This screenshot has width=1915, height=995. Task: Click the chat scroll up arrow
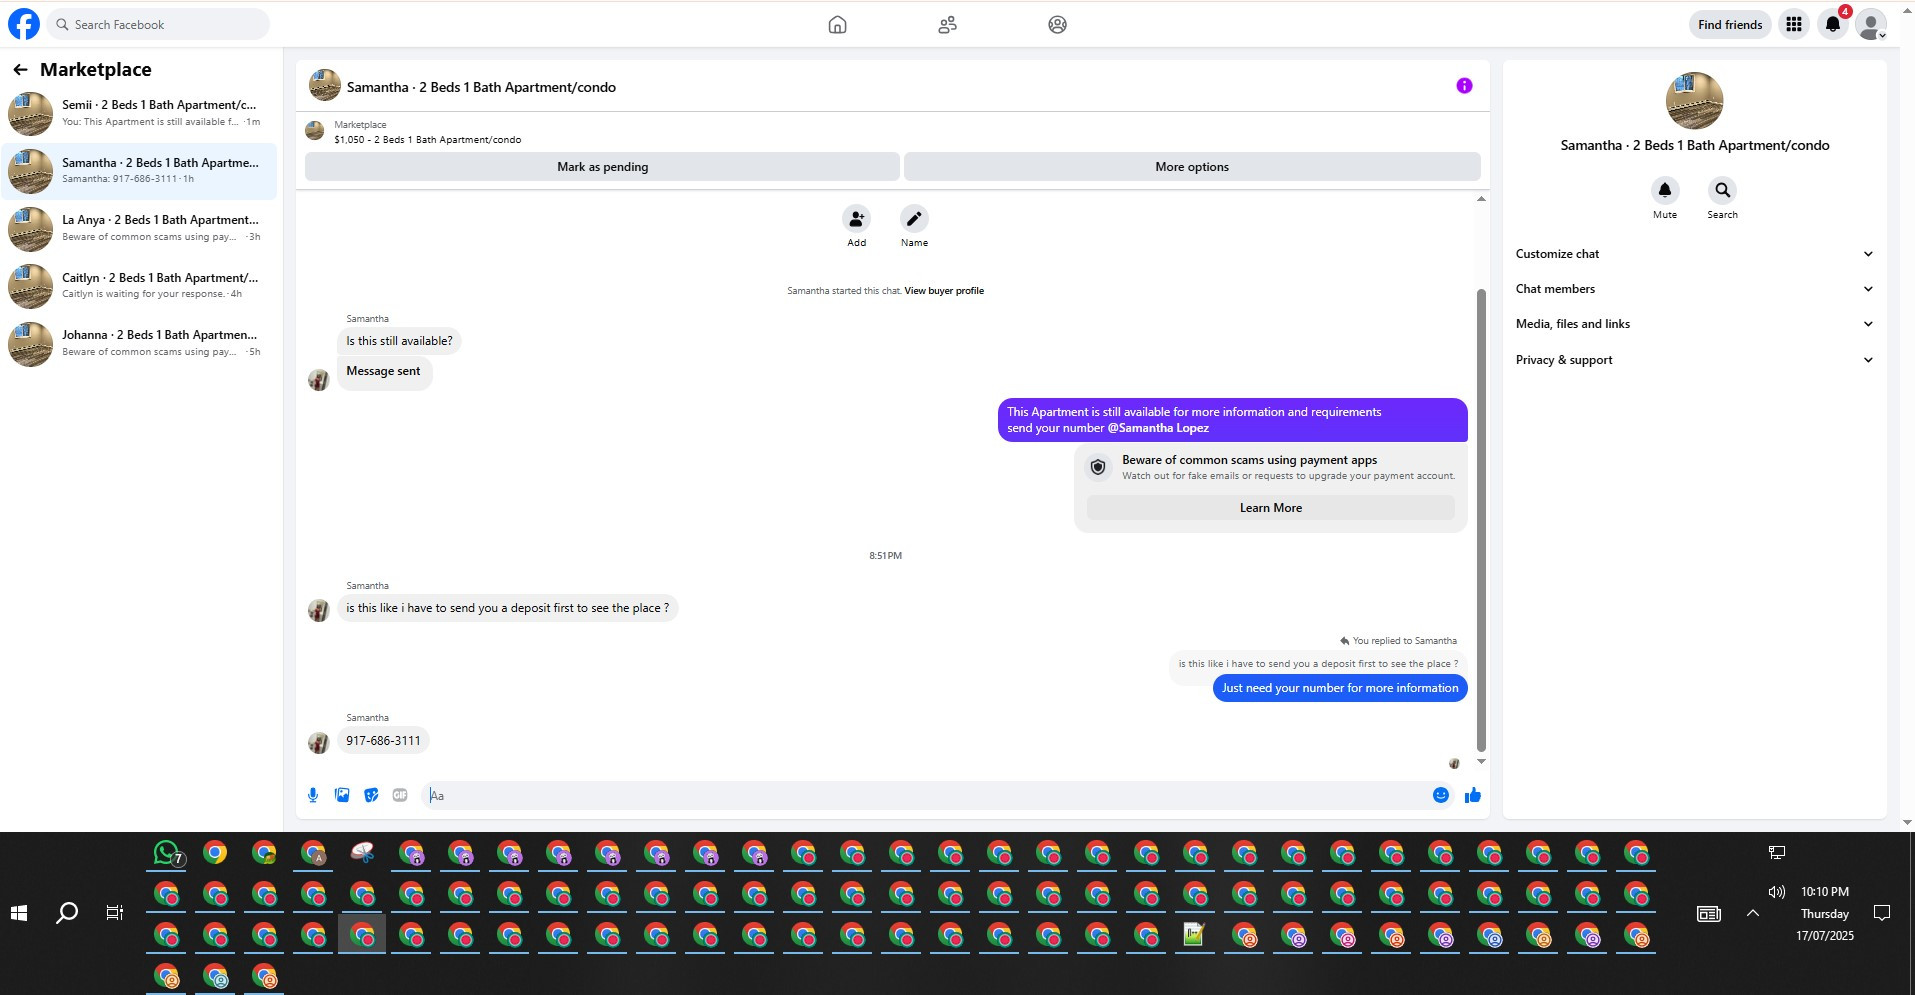point(1481,199)
